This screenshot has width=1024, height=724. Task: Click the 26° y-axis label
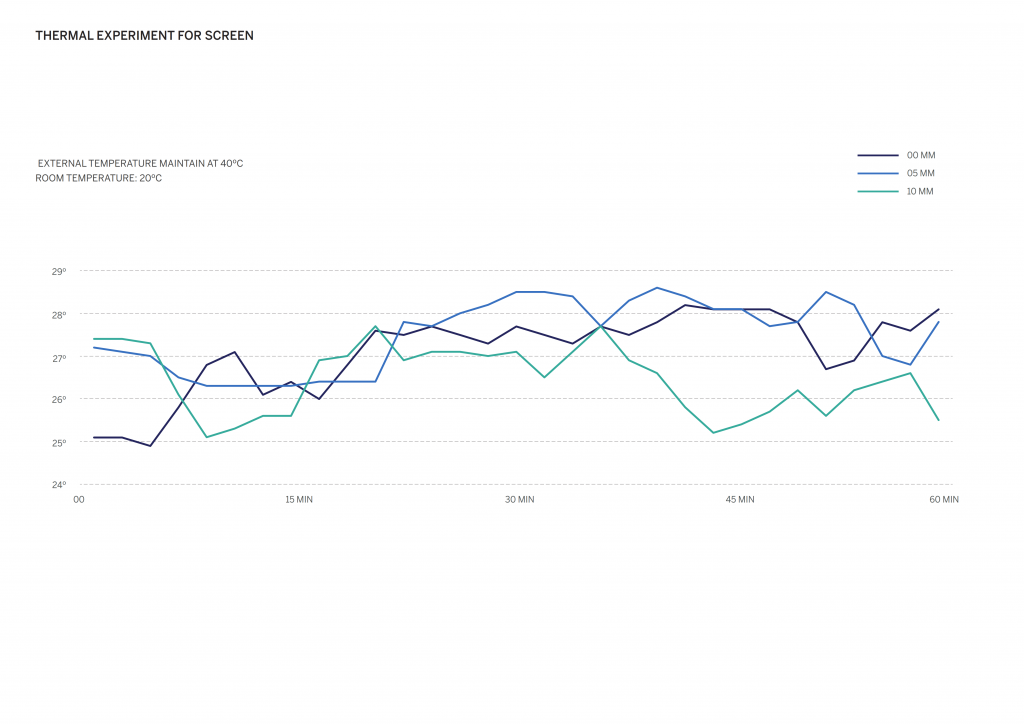60,400
